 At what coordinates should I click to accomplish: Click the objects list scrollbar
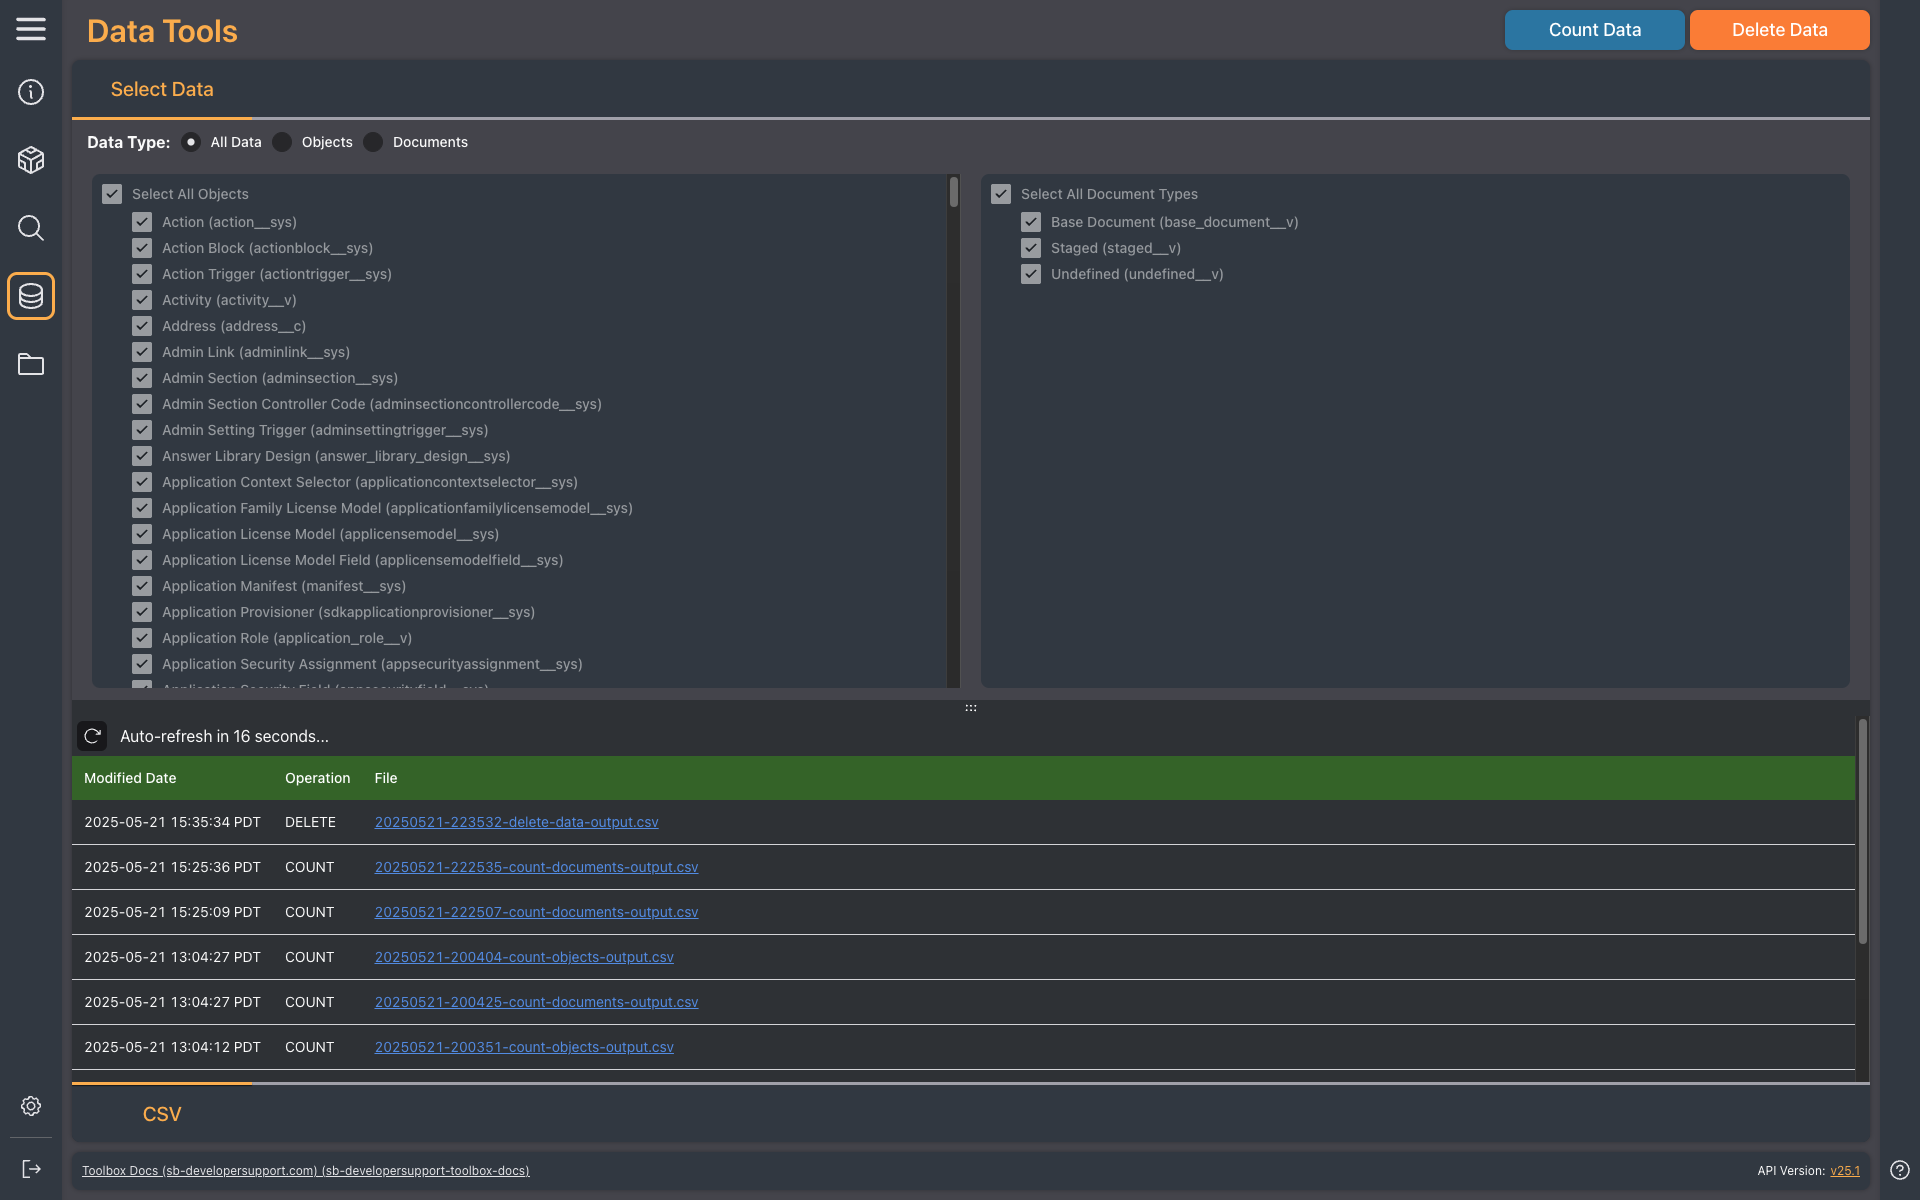[x=954, y=192]
